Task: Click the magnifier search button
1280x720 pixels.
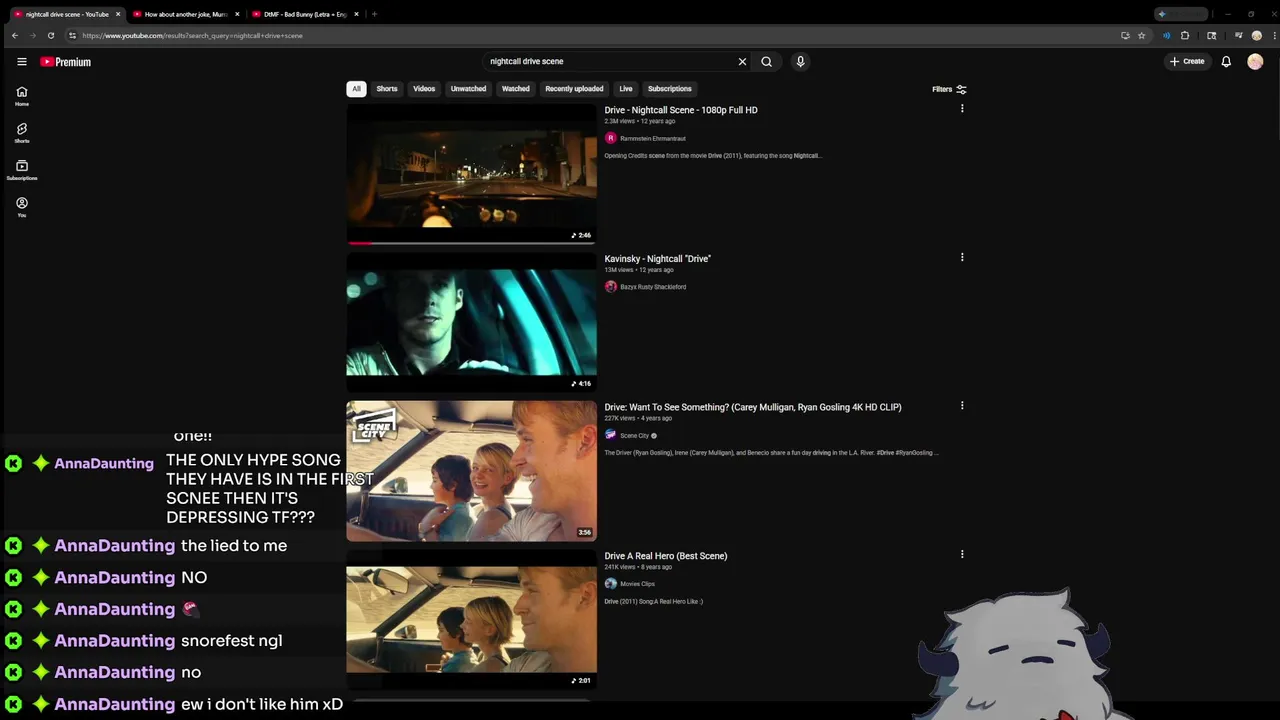Action: (766, 62)
